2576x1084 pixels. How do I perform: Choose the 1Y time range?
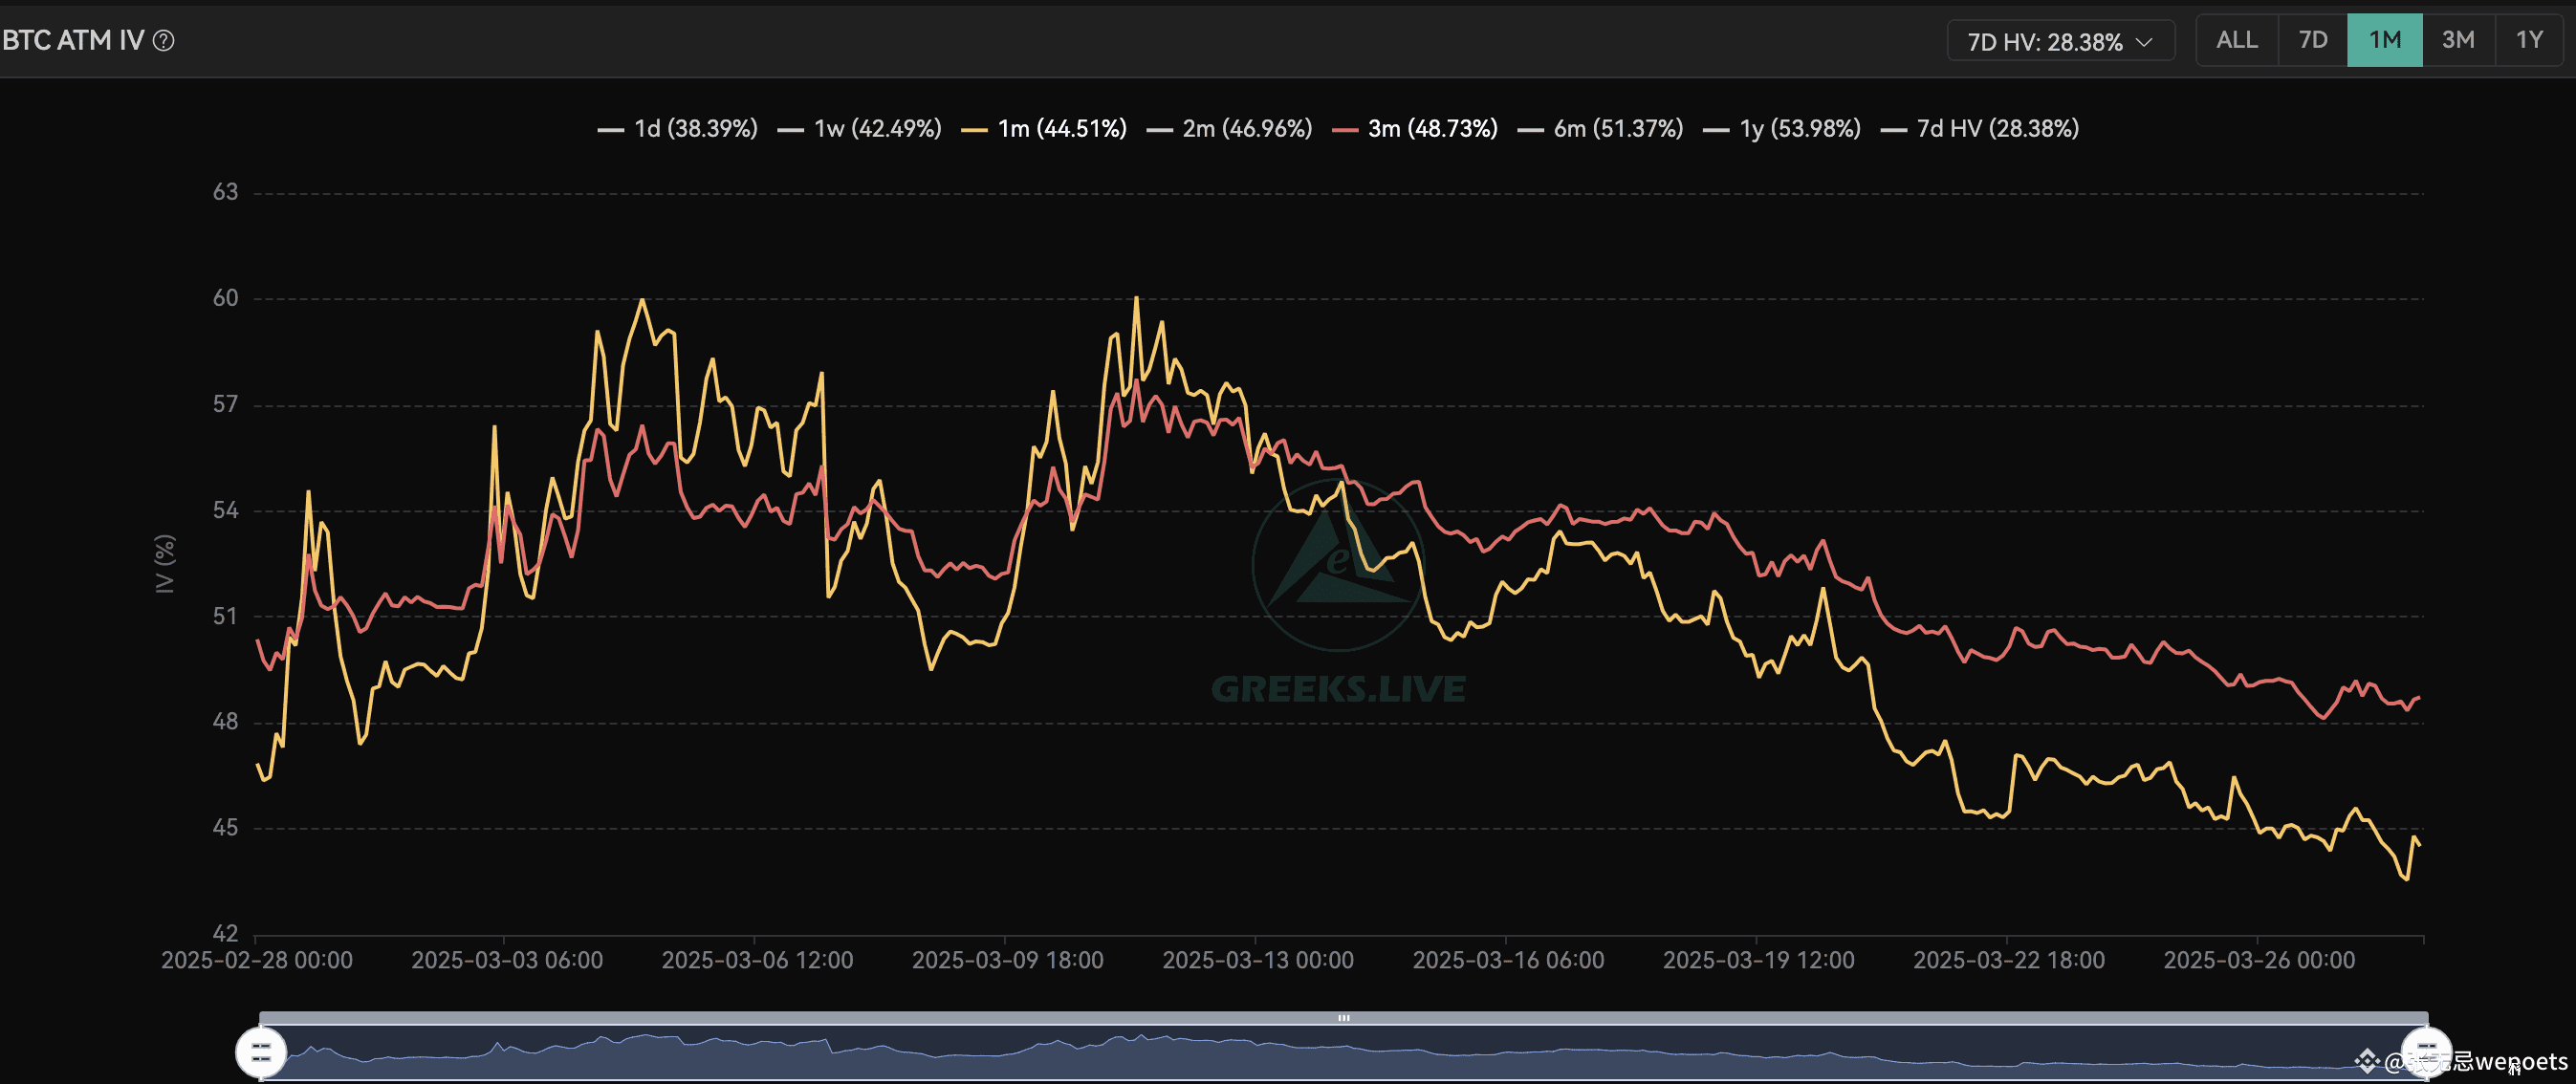pos(2528,40)
